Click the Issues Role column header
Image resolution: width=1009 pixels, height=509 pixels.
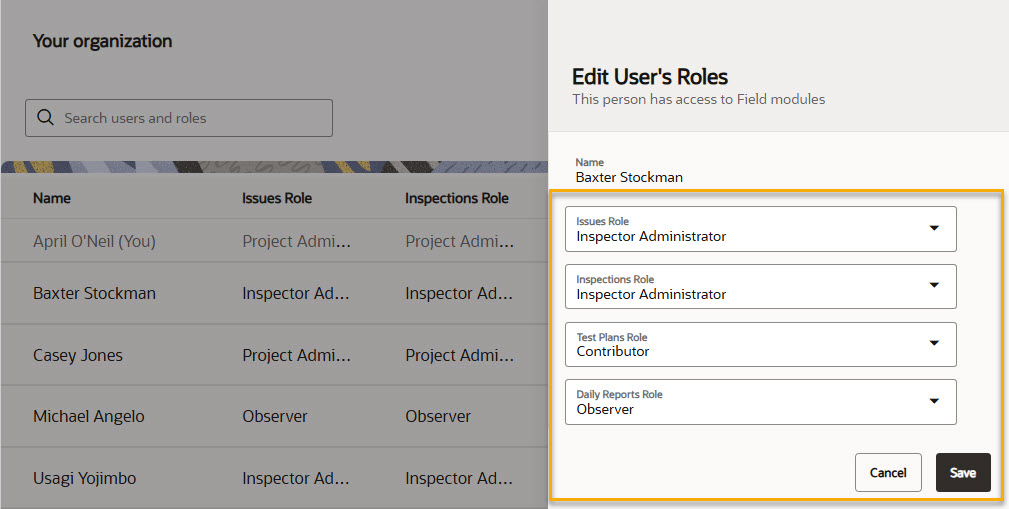[x=277, y=198]
